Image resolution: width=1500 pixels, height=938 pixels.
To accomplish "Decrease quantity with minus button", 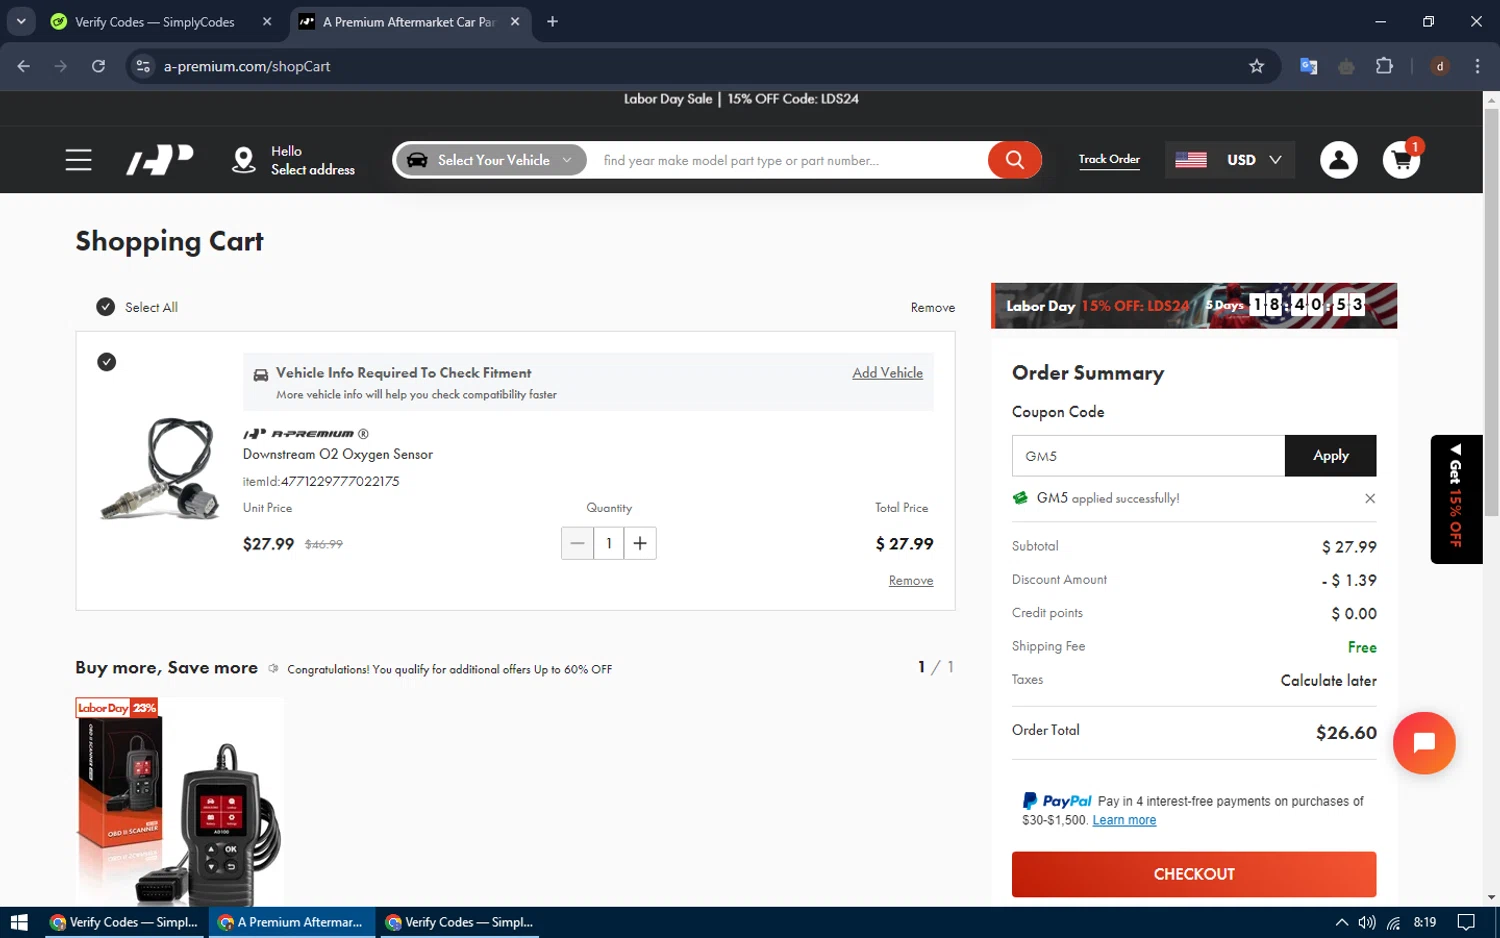I will [x=577, y=543].
